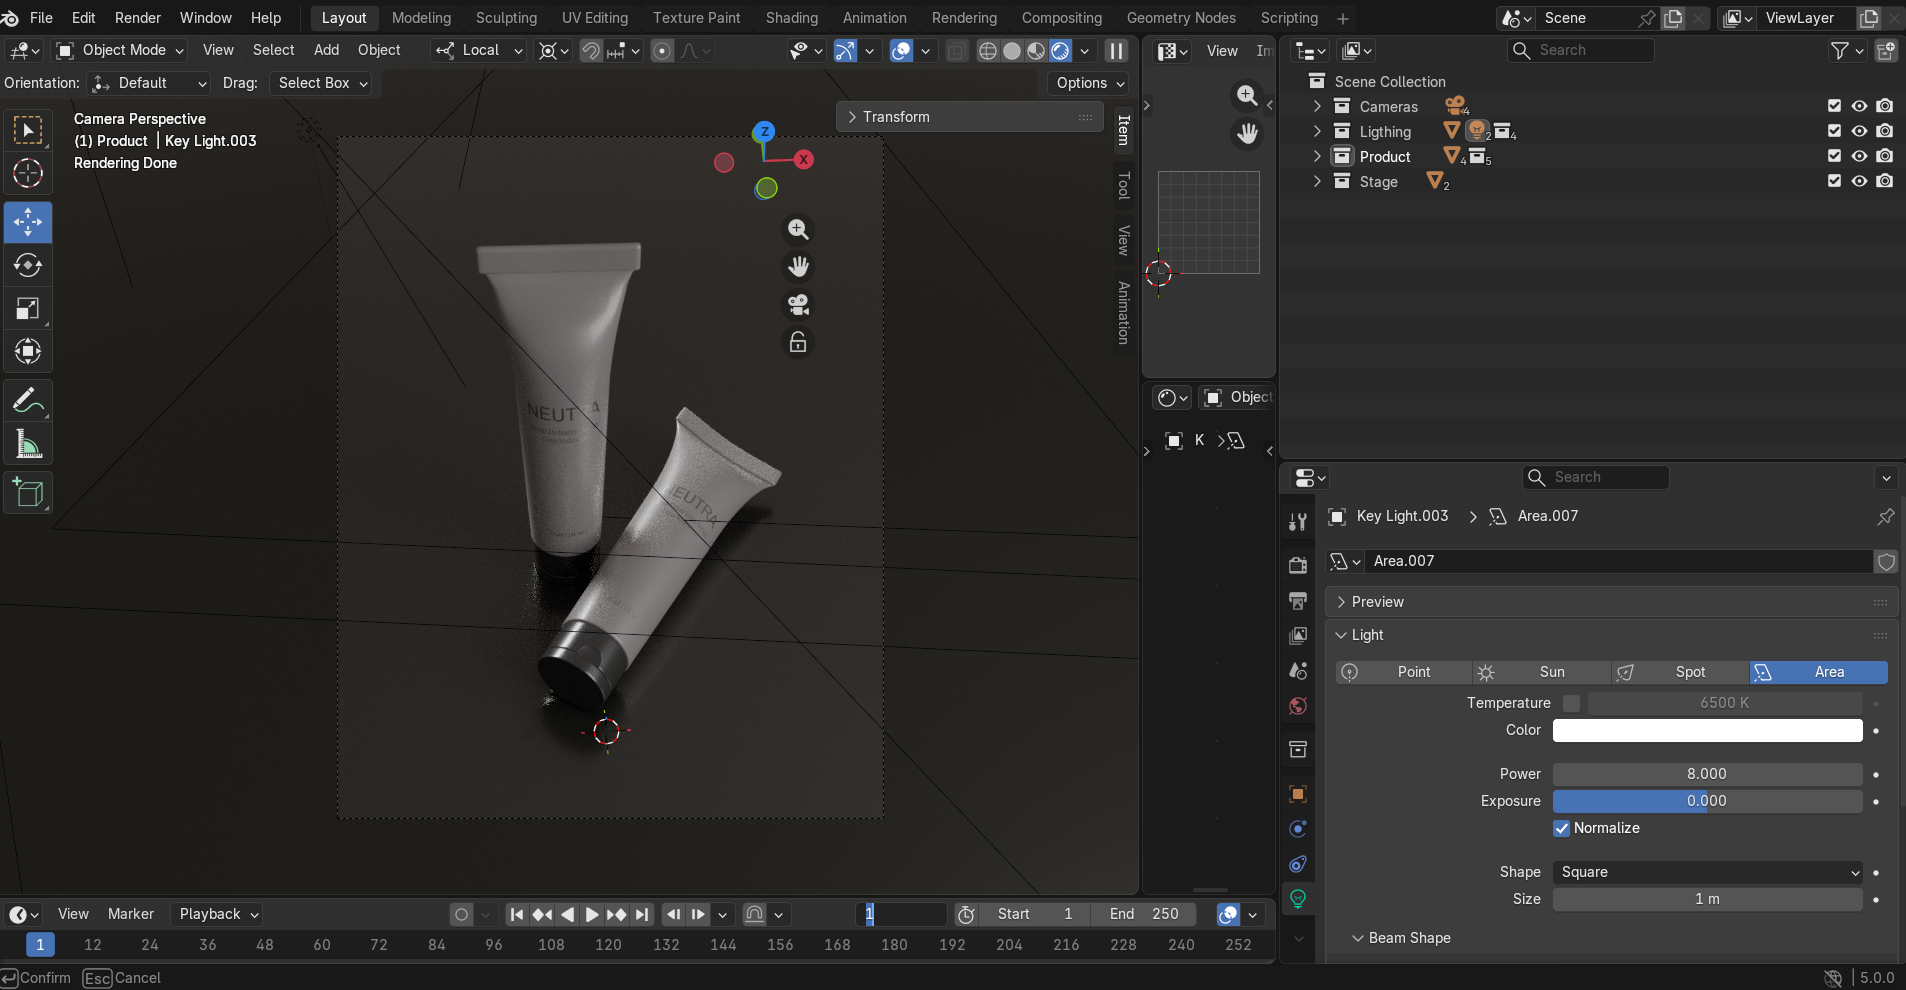Screen dimensions: 1906x990
Task: Open the Tool properties tab
Action: [x=1298, y=521]
